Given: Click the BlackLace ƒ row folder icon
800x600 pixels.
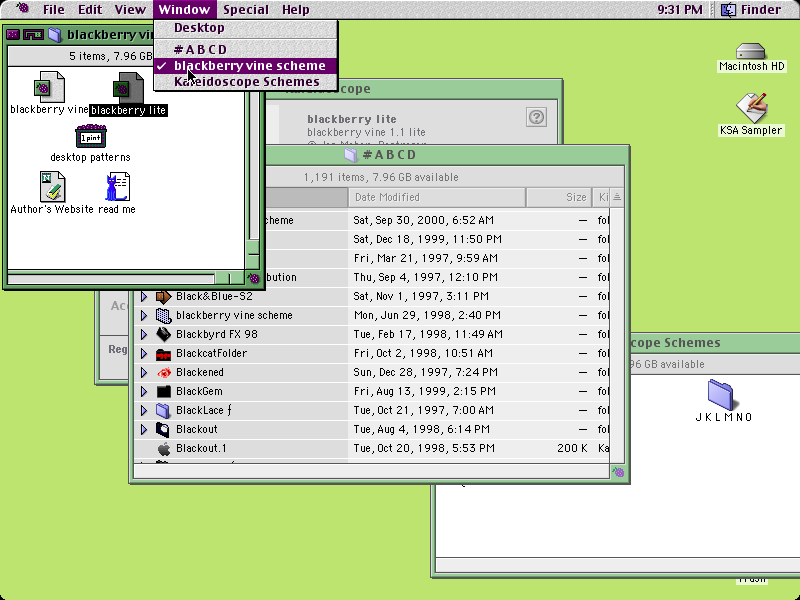Looking at the screenshot, I should (163, 411).
